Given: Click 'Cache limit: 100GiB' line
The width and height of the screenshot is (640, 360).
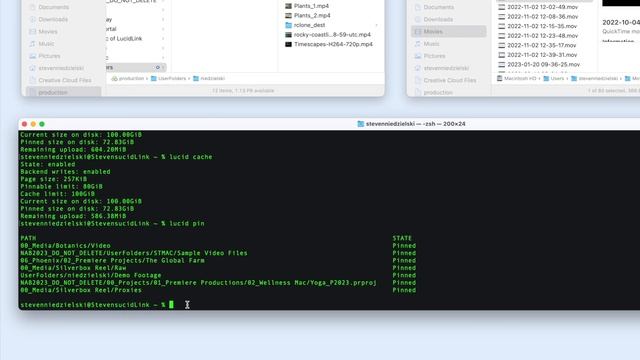Looking at the screenshot, I should 58,194.
